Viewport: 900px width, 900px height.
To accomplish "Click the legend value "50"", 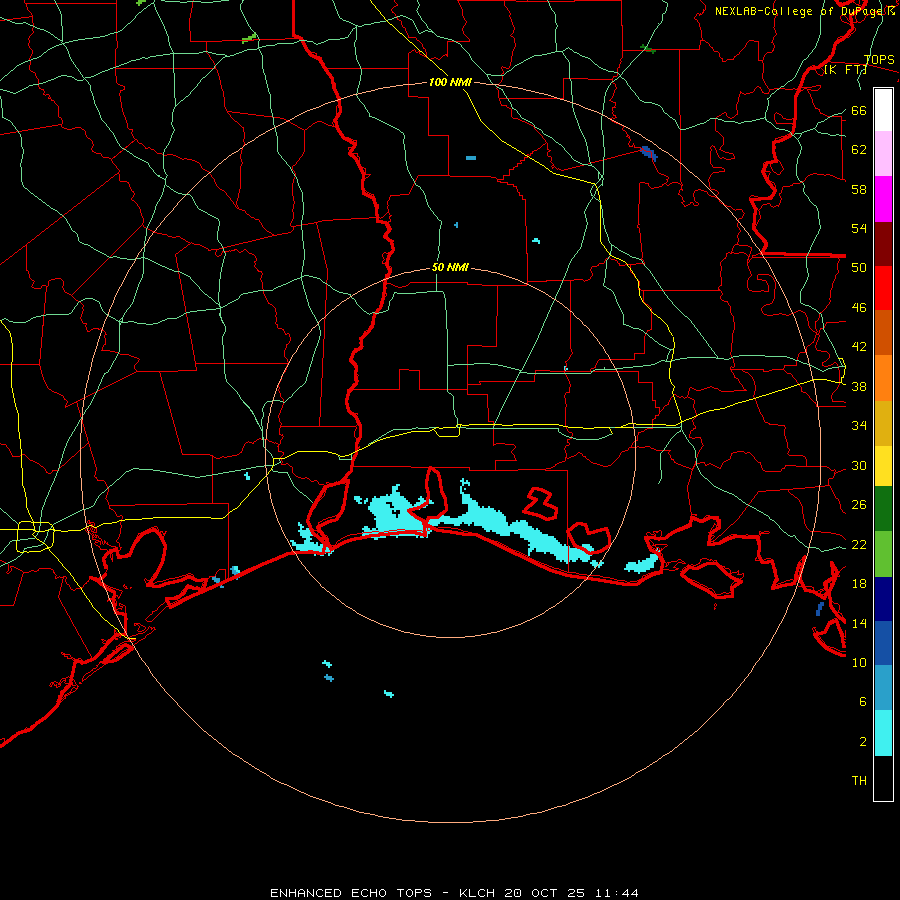I will (x=859, y=268).
